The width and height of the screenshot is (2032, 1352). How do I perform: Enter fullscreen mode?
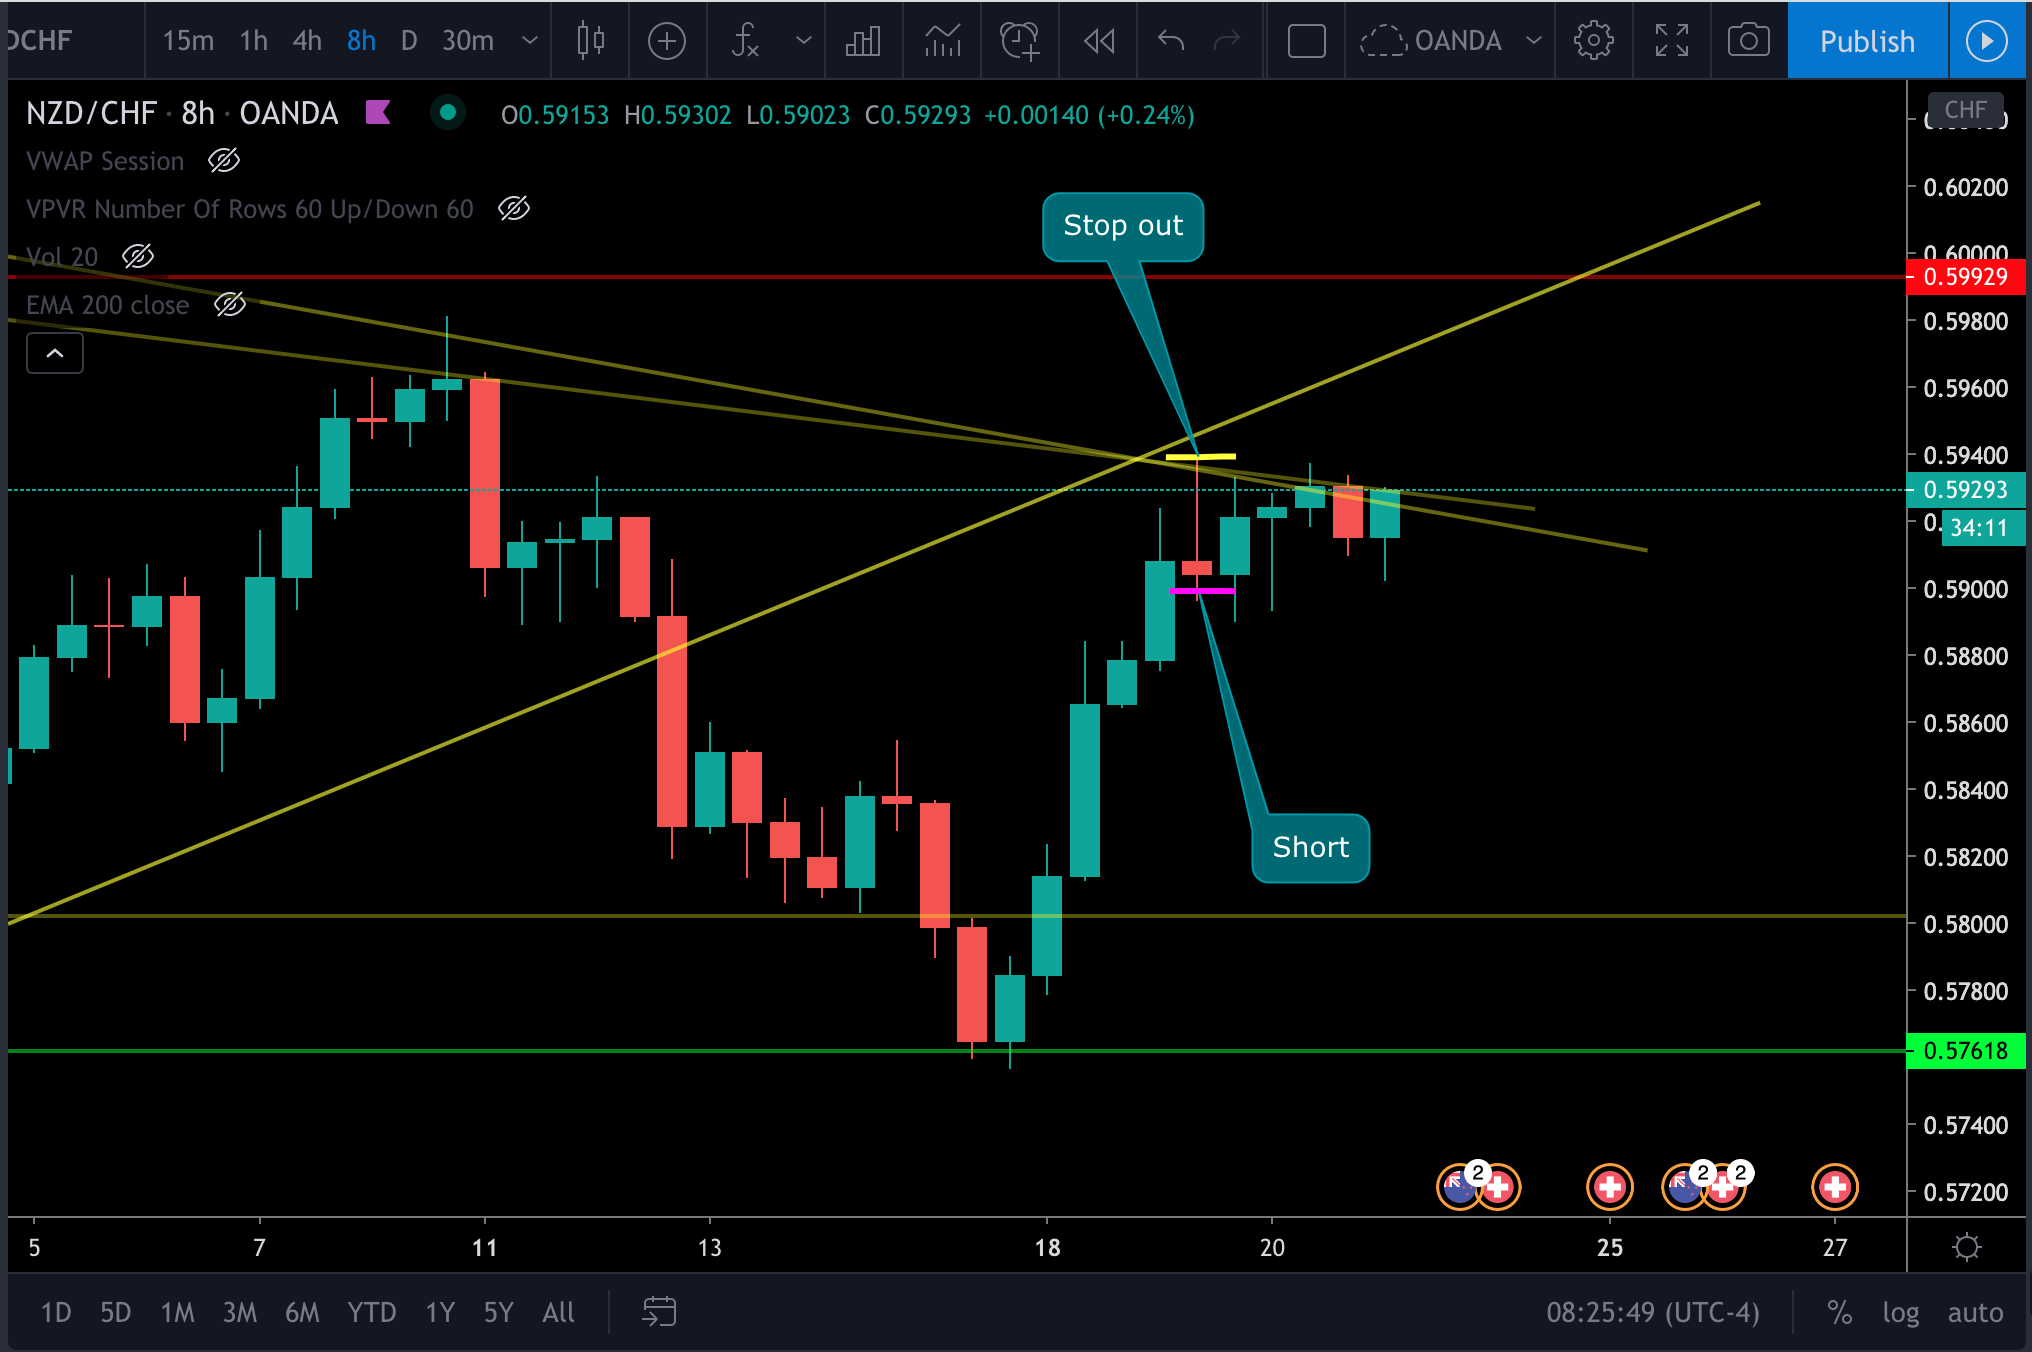[1671, 41]
